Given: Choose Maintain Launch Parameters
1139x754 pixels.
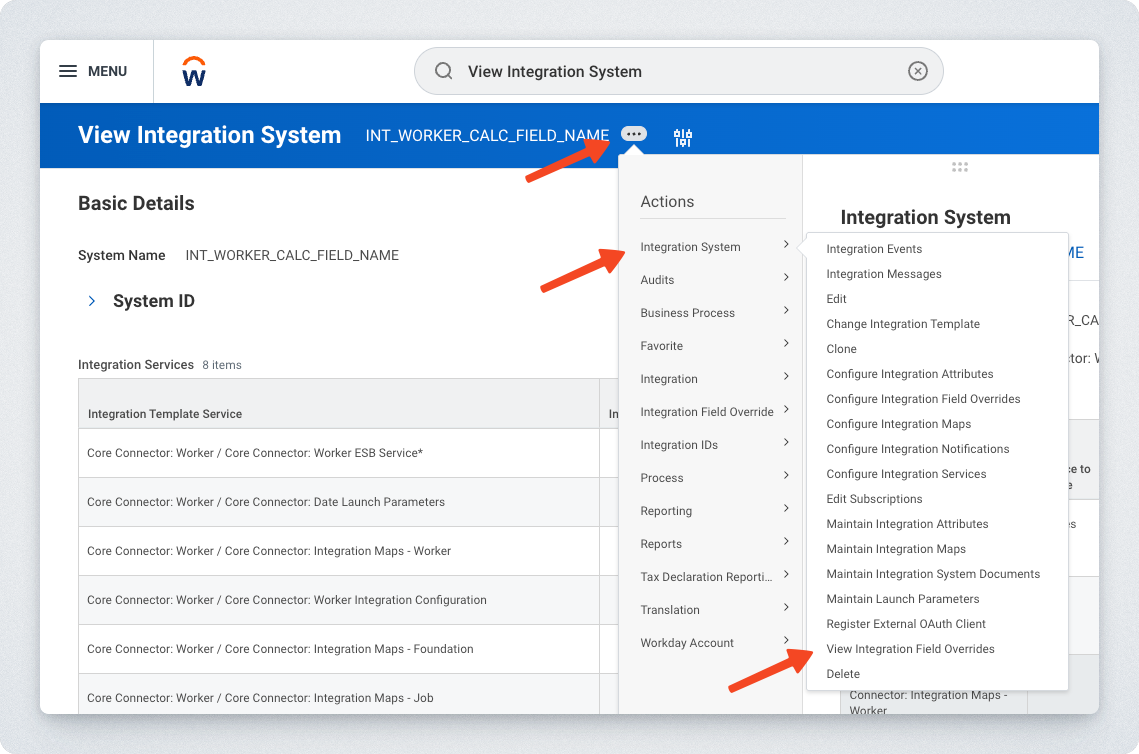Looking at the screenshot, I should pos(902,599).
